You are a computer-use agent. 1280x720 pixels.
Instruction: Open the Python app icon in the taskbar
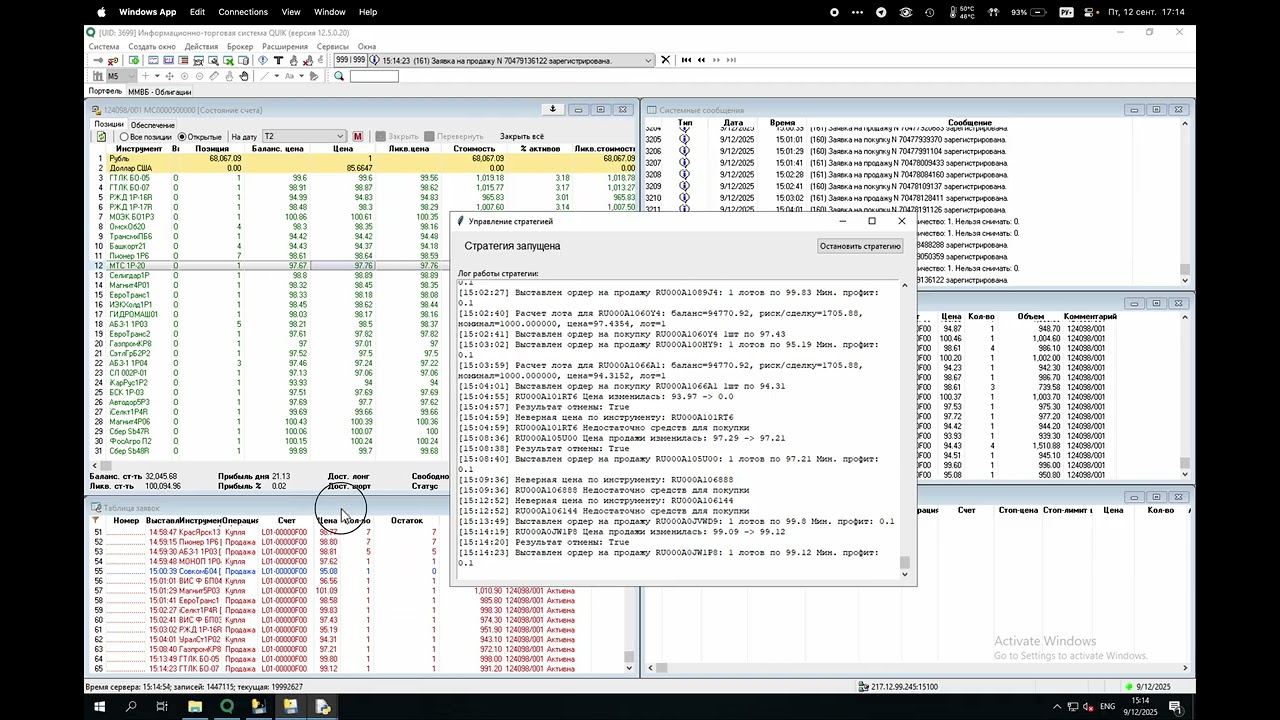pyautogui.click(x=322, y=706)
